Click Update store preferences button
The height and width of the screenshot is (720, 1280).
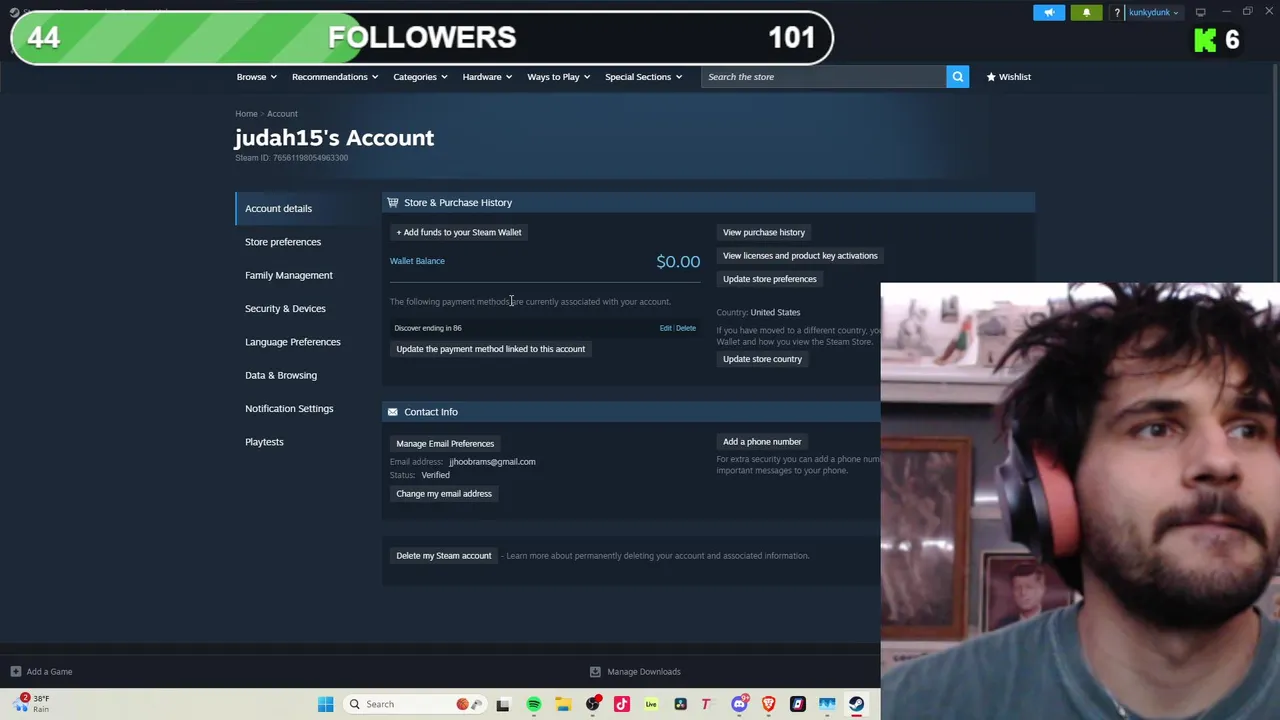point(769,279)
